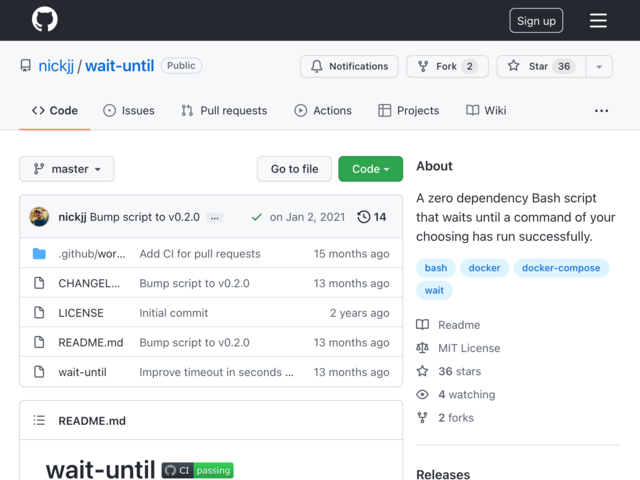Screen dimensions: 640x480
Task: Select the bash topic tag
Action: (x=436, y=268)
